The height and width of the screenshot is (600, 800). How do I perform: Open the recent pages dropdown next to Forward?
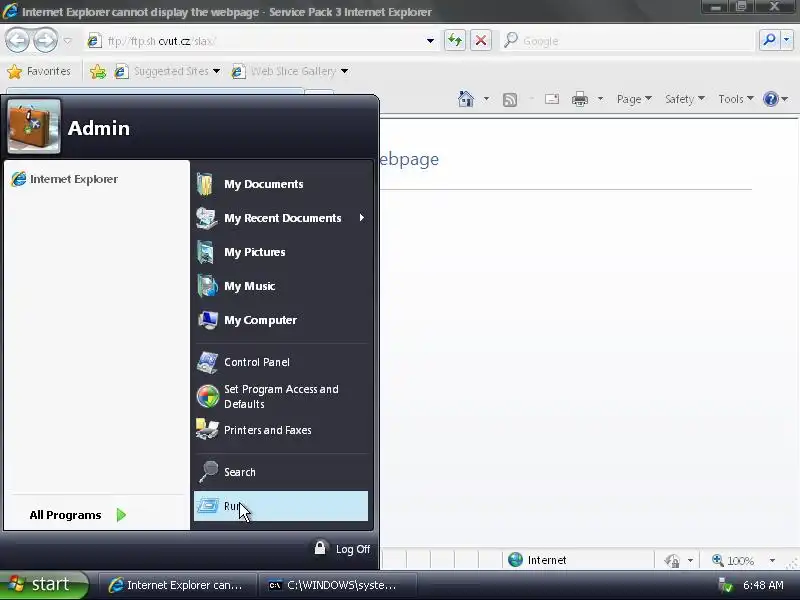click(x=67, y=41)
